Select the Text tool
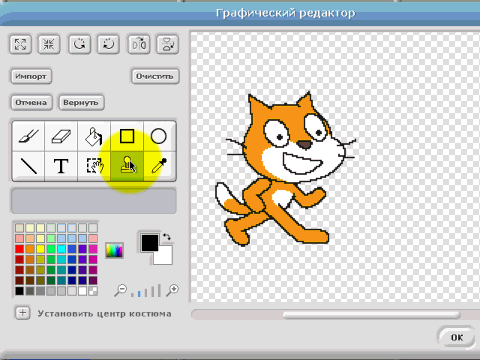Image resolution: width=480 pixels, height=360 pixels. click(61, 166)
